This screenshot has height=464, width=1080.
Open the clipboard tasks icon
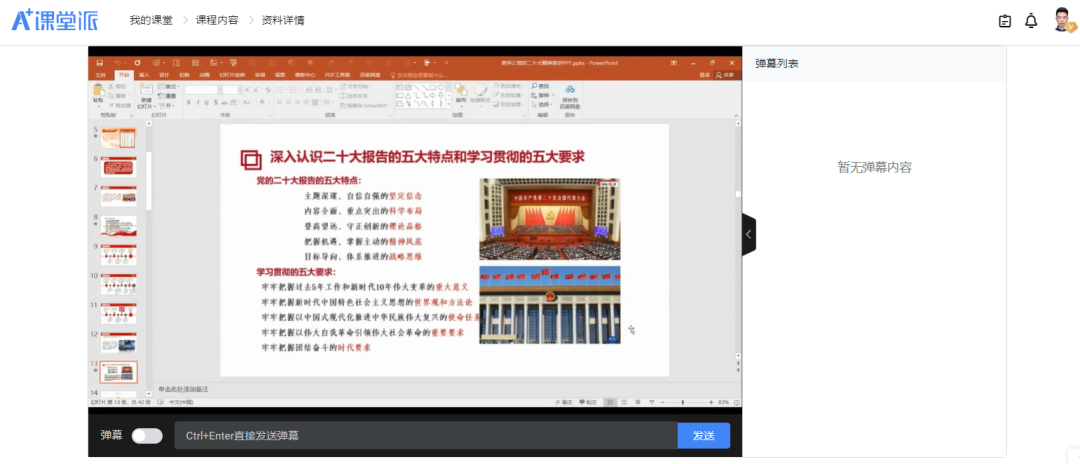1005,21
